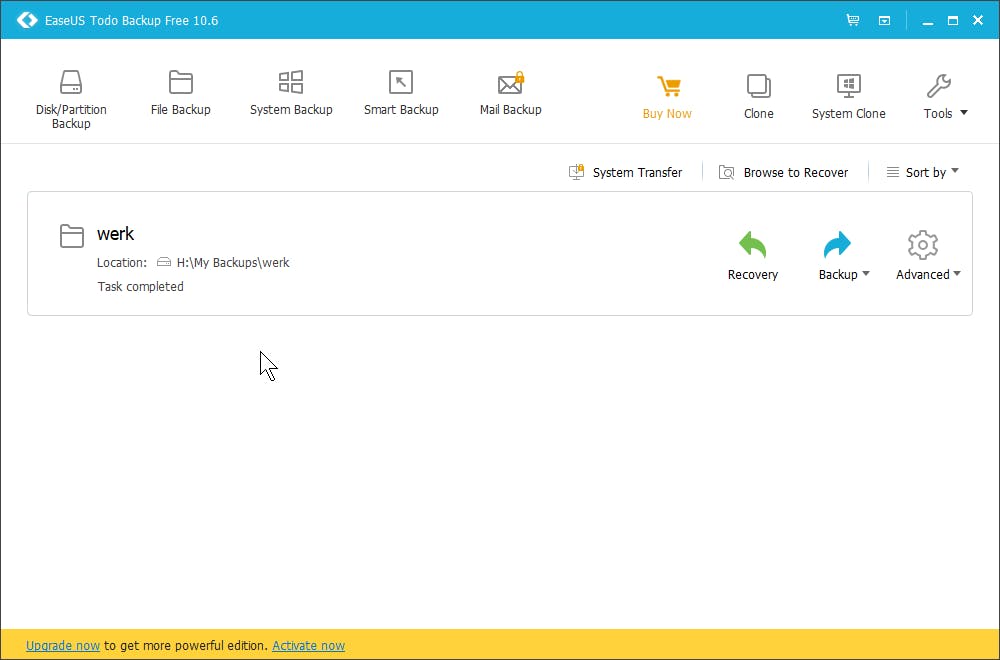The height and width of the screenshot is (660, 1000).
Task: Click the Upgrade now link
Action: [x=63, y=645]
